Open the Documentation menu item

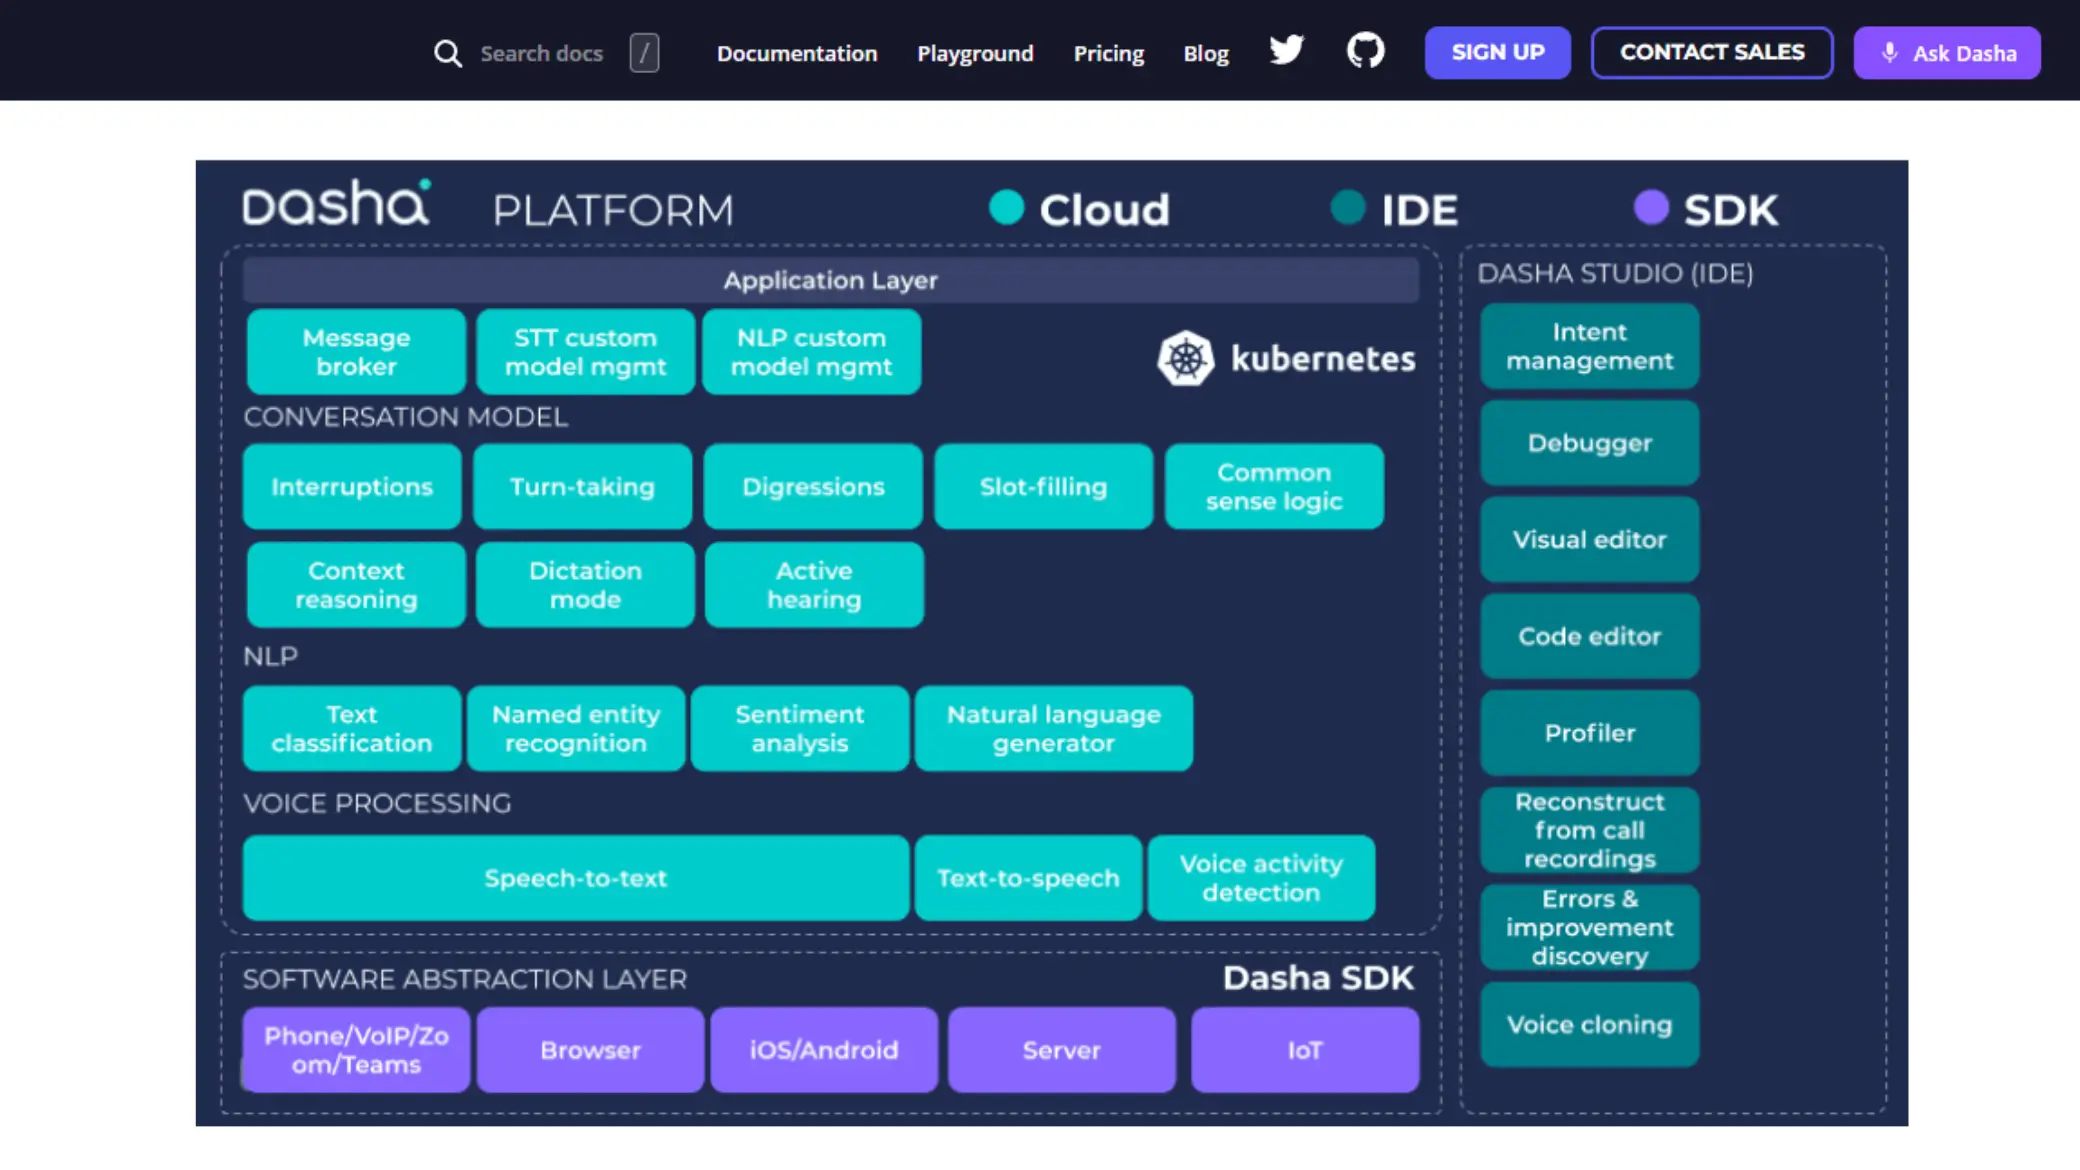[796, 53]
